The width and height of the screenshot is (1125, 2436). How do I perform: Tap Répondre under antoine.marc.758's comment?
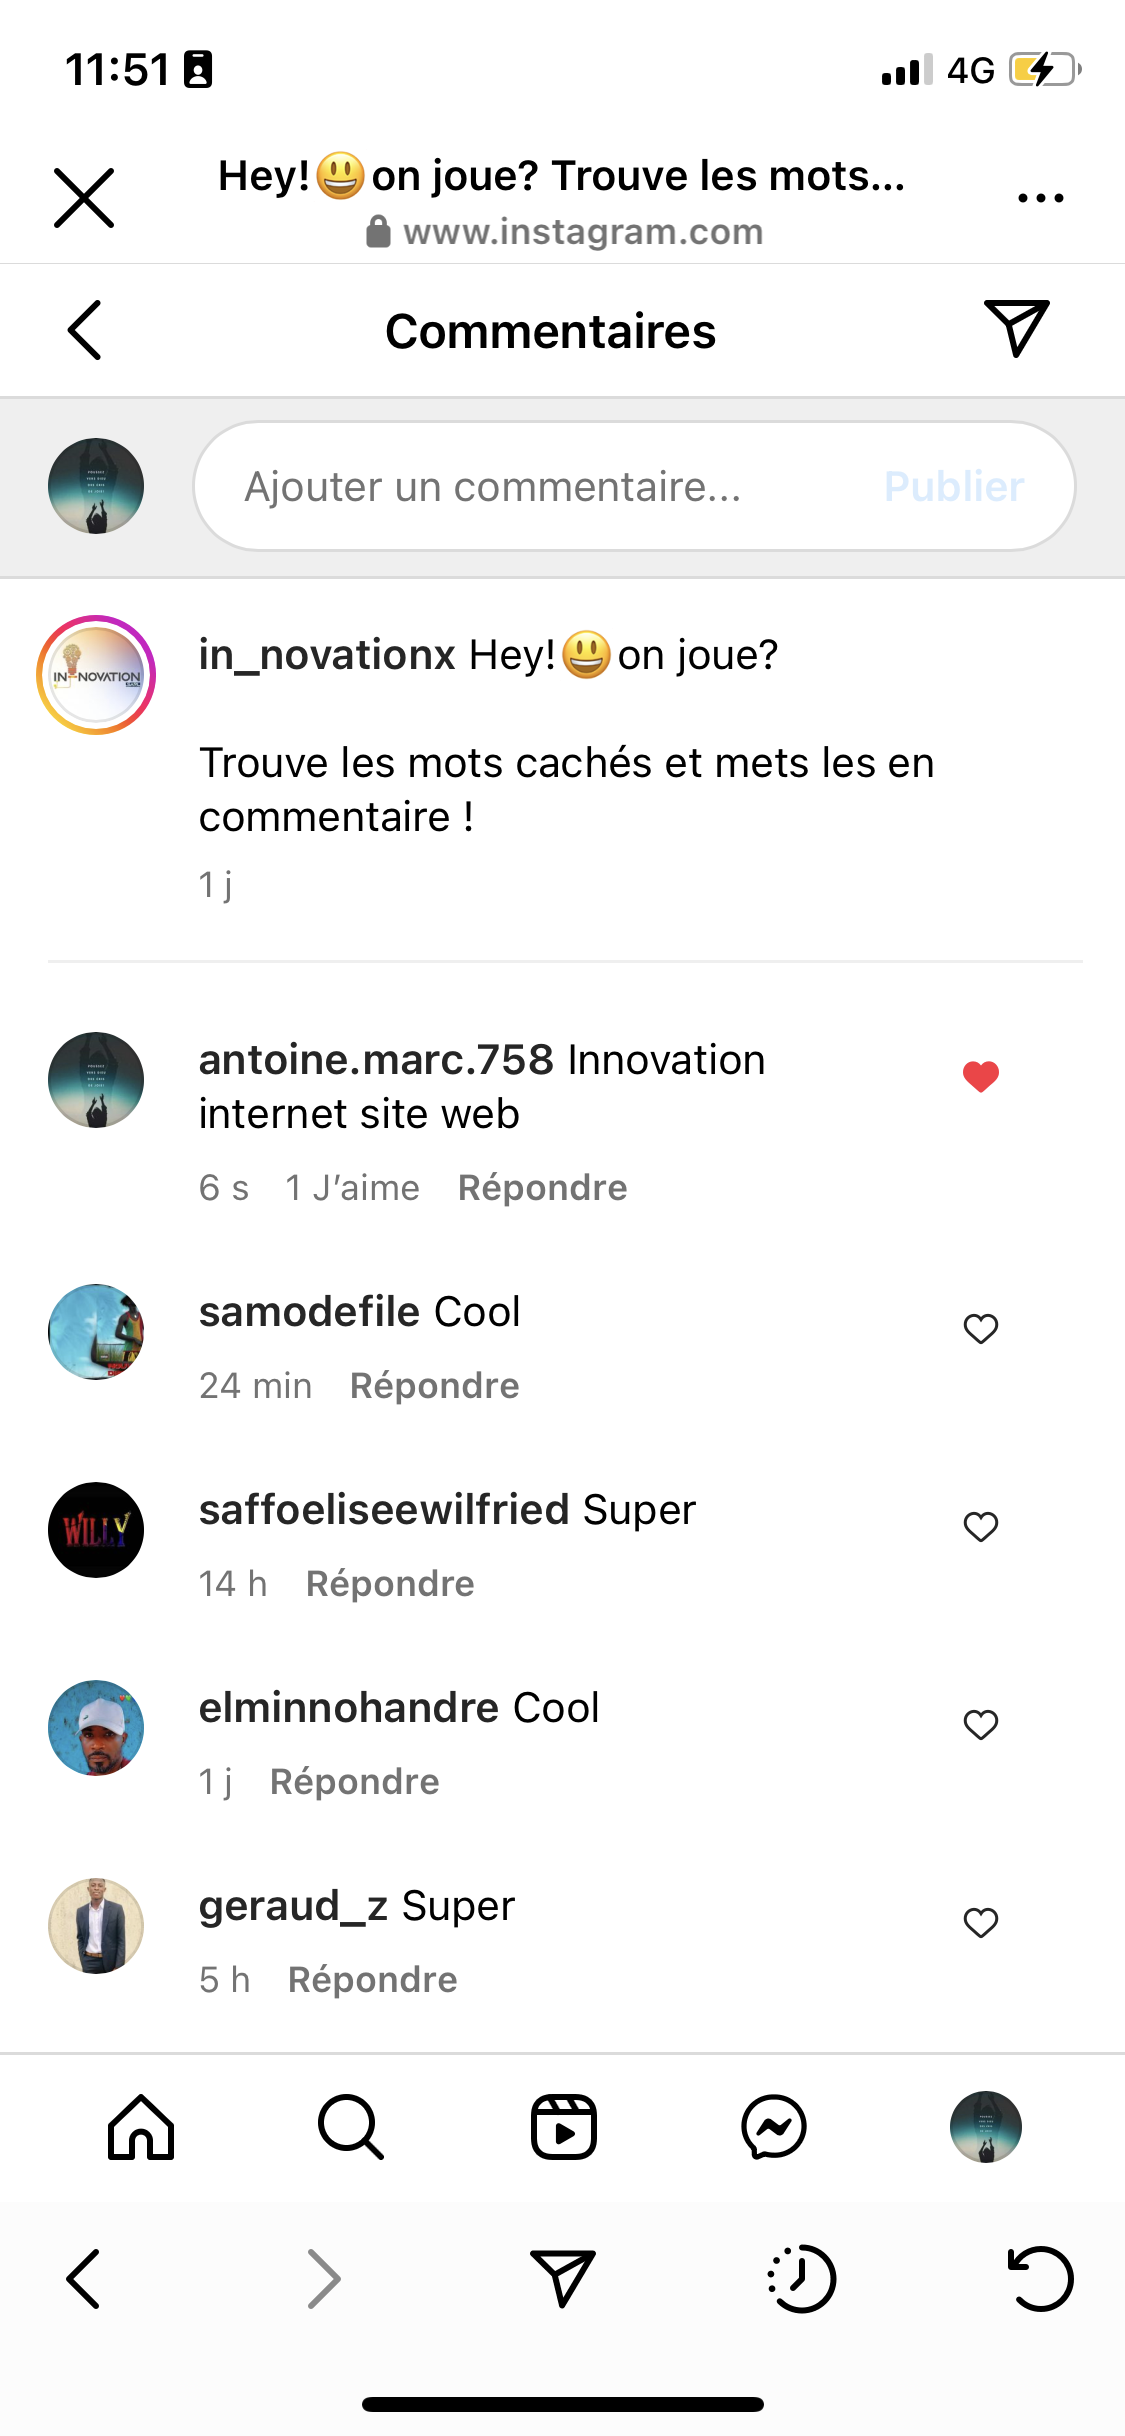tap(542, 1188)
